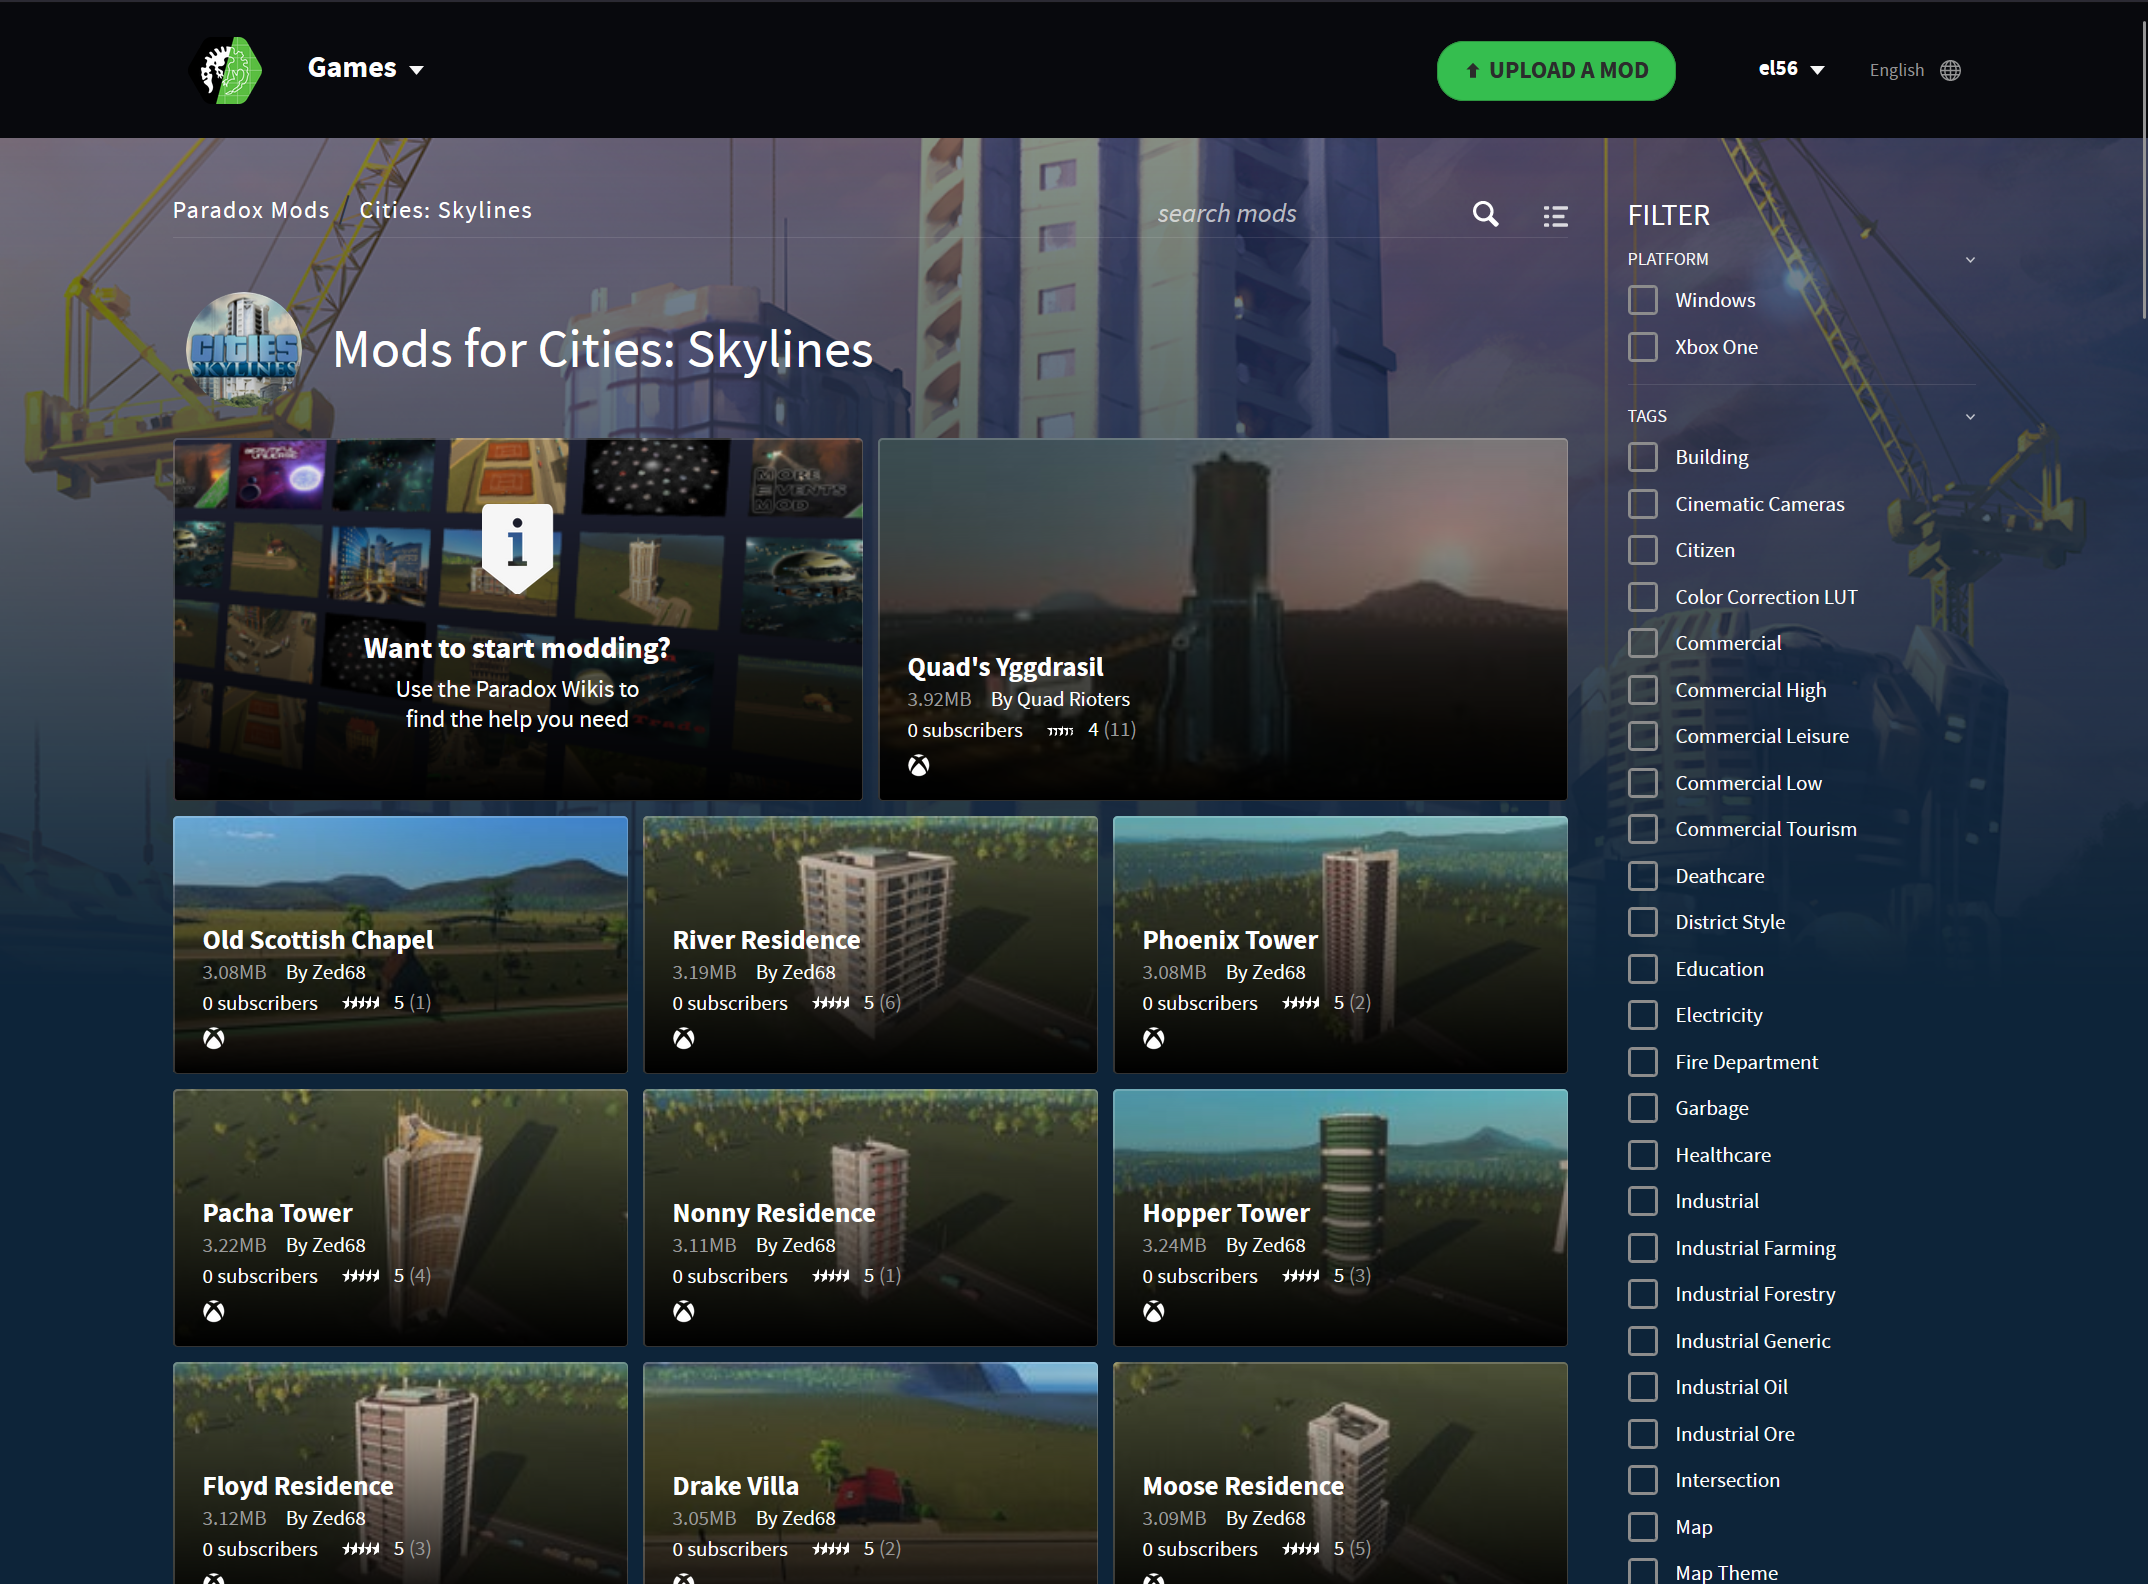Check the Citizen tag filter
The image size is (2148, 1584).
point(1643,550)
